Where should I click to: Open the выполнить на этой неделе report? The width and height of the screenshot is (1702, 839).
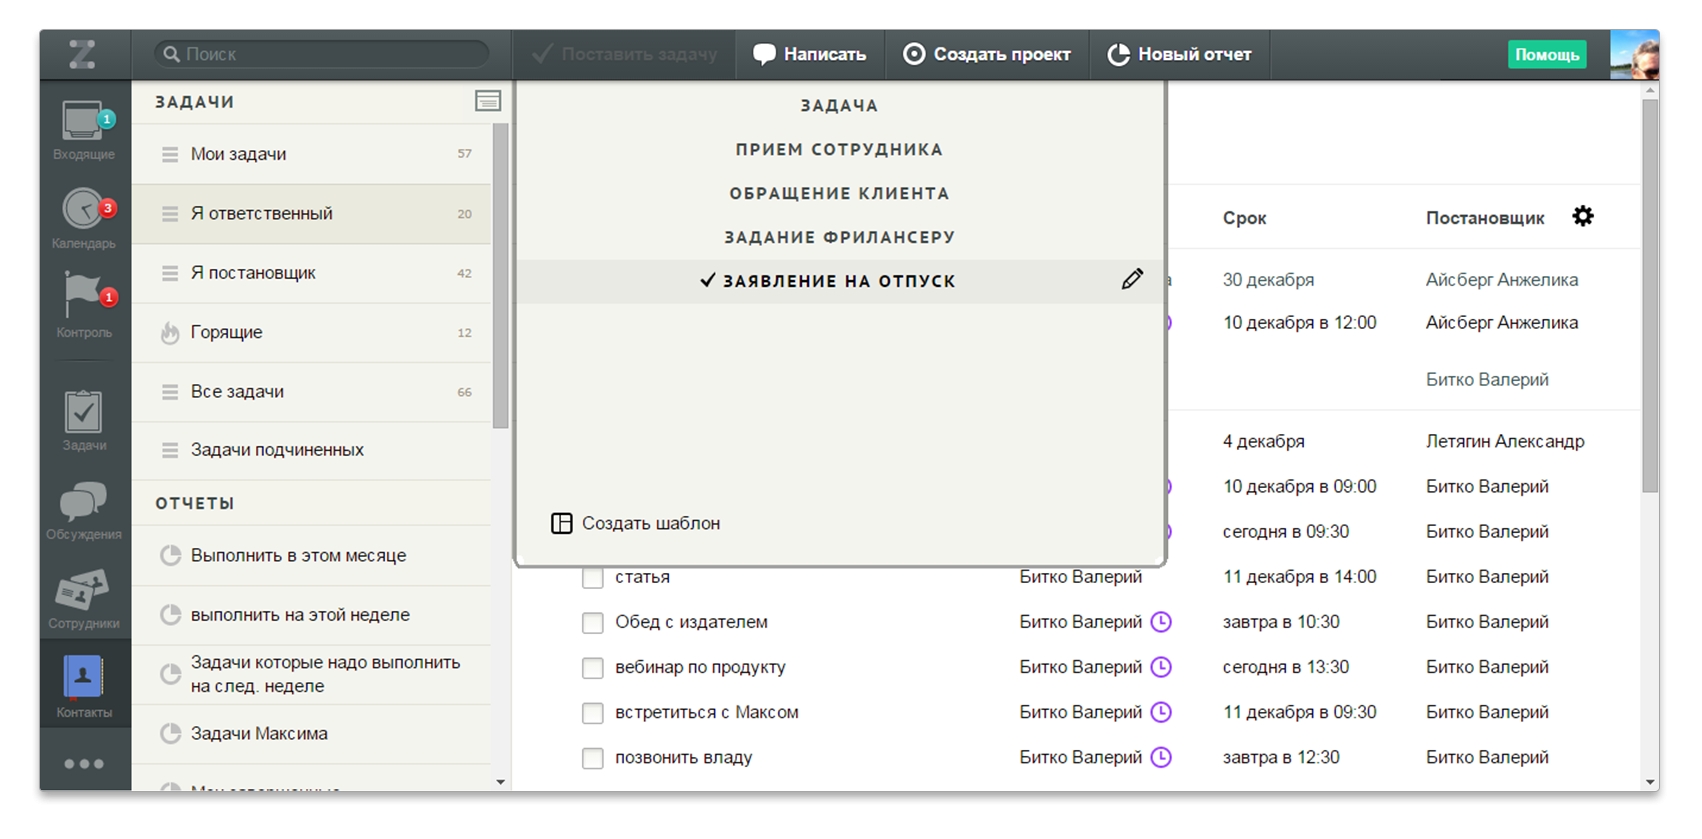tap(311, 615)
